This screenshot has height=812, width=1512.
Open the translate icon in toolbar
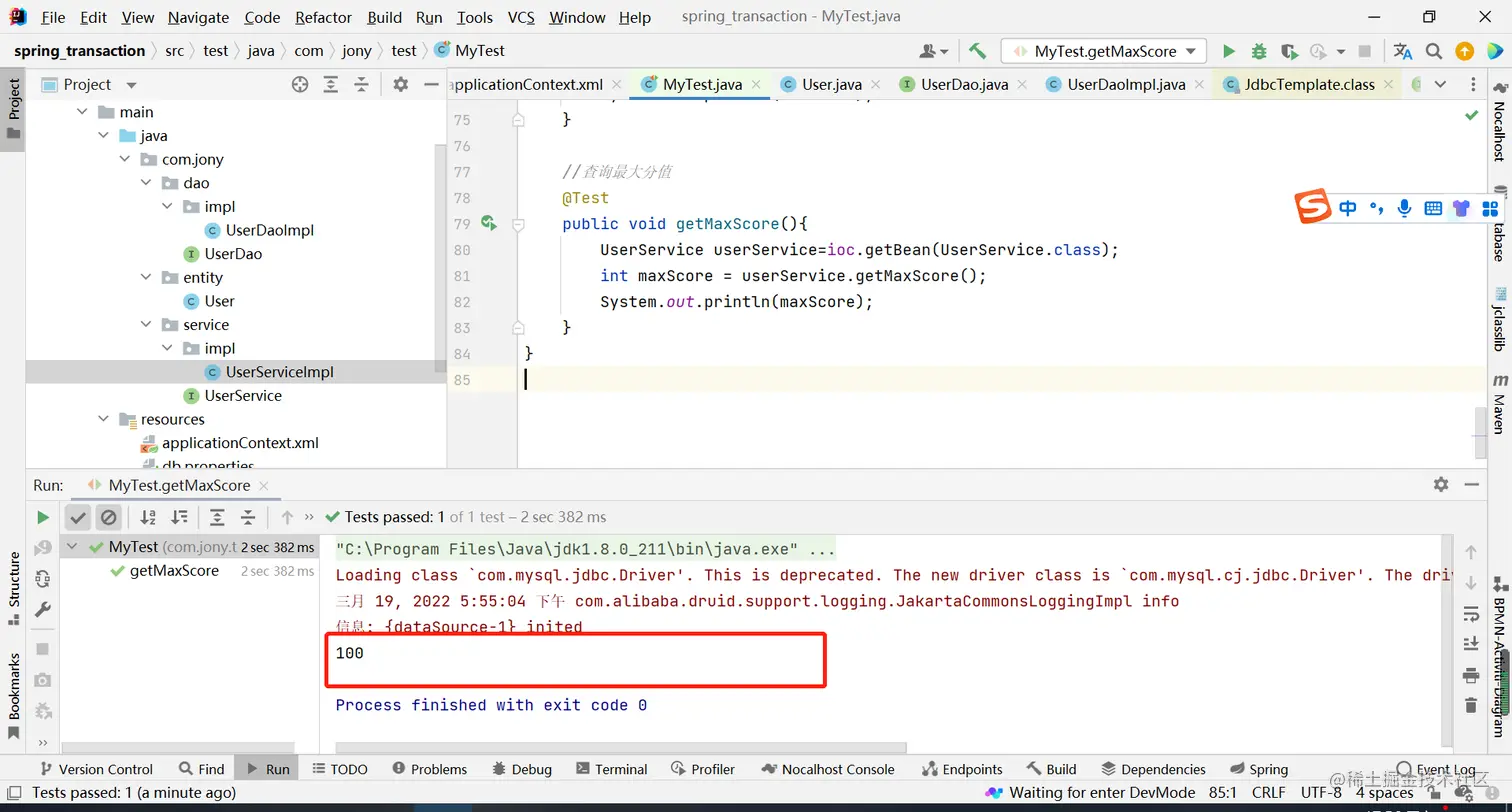1403,51
